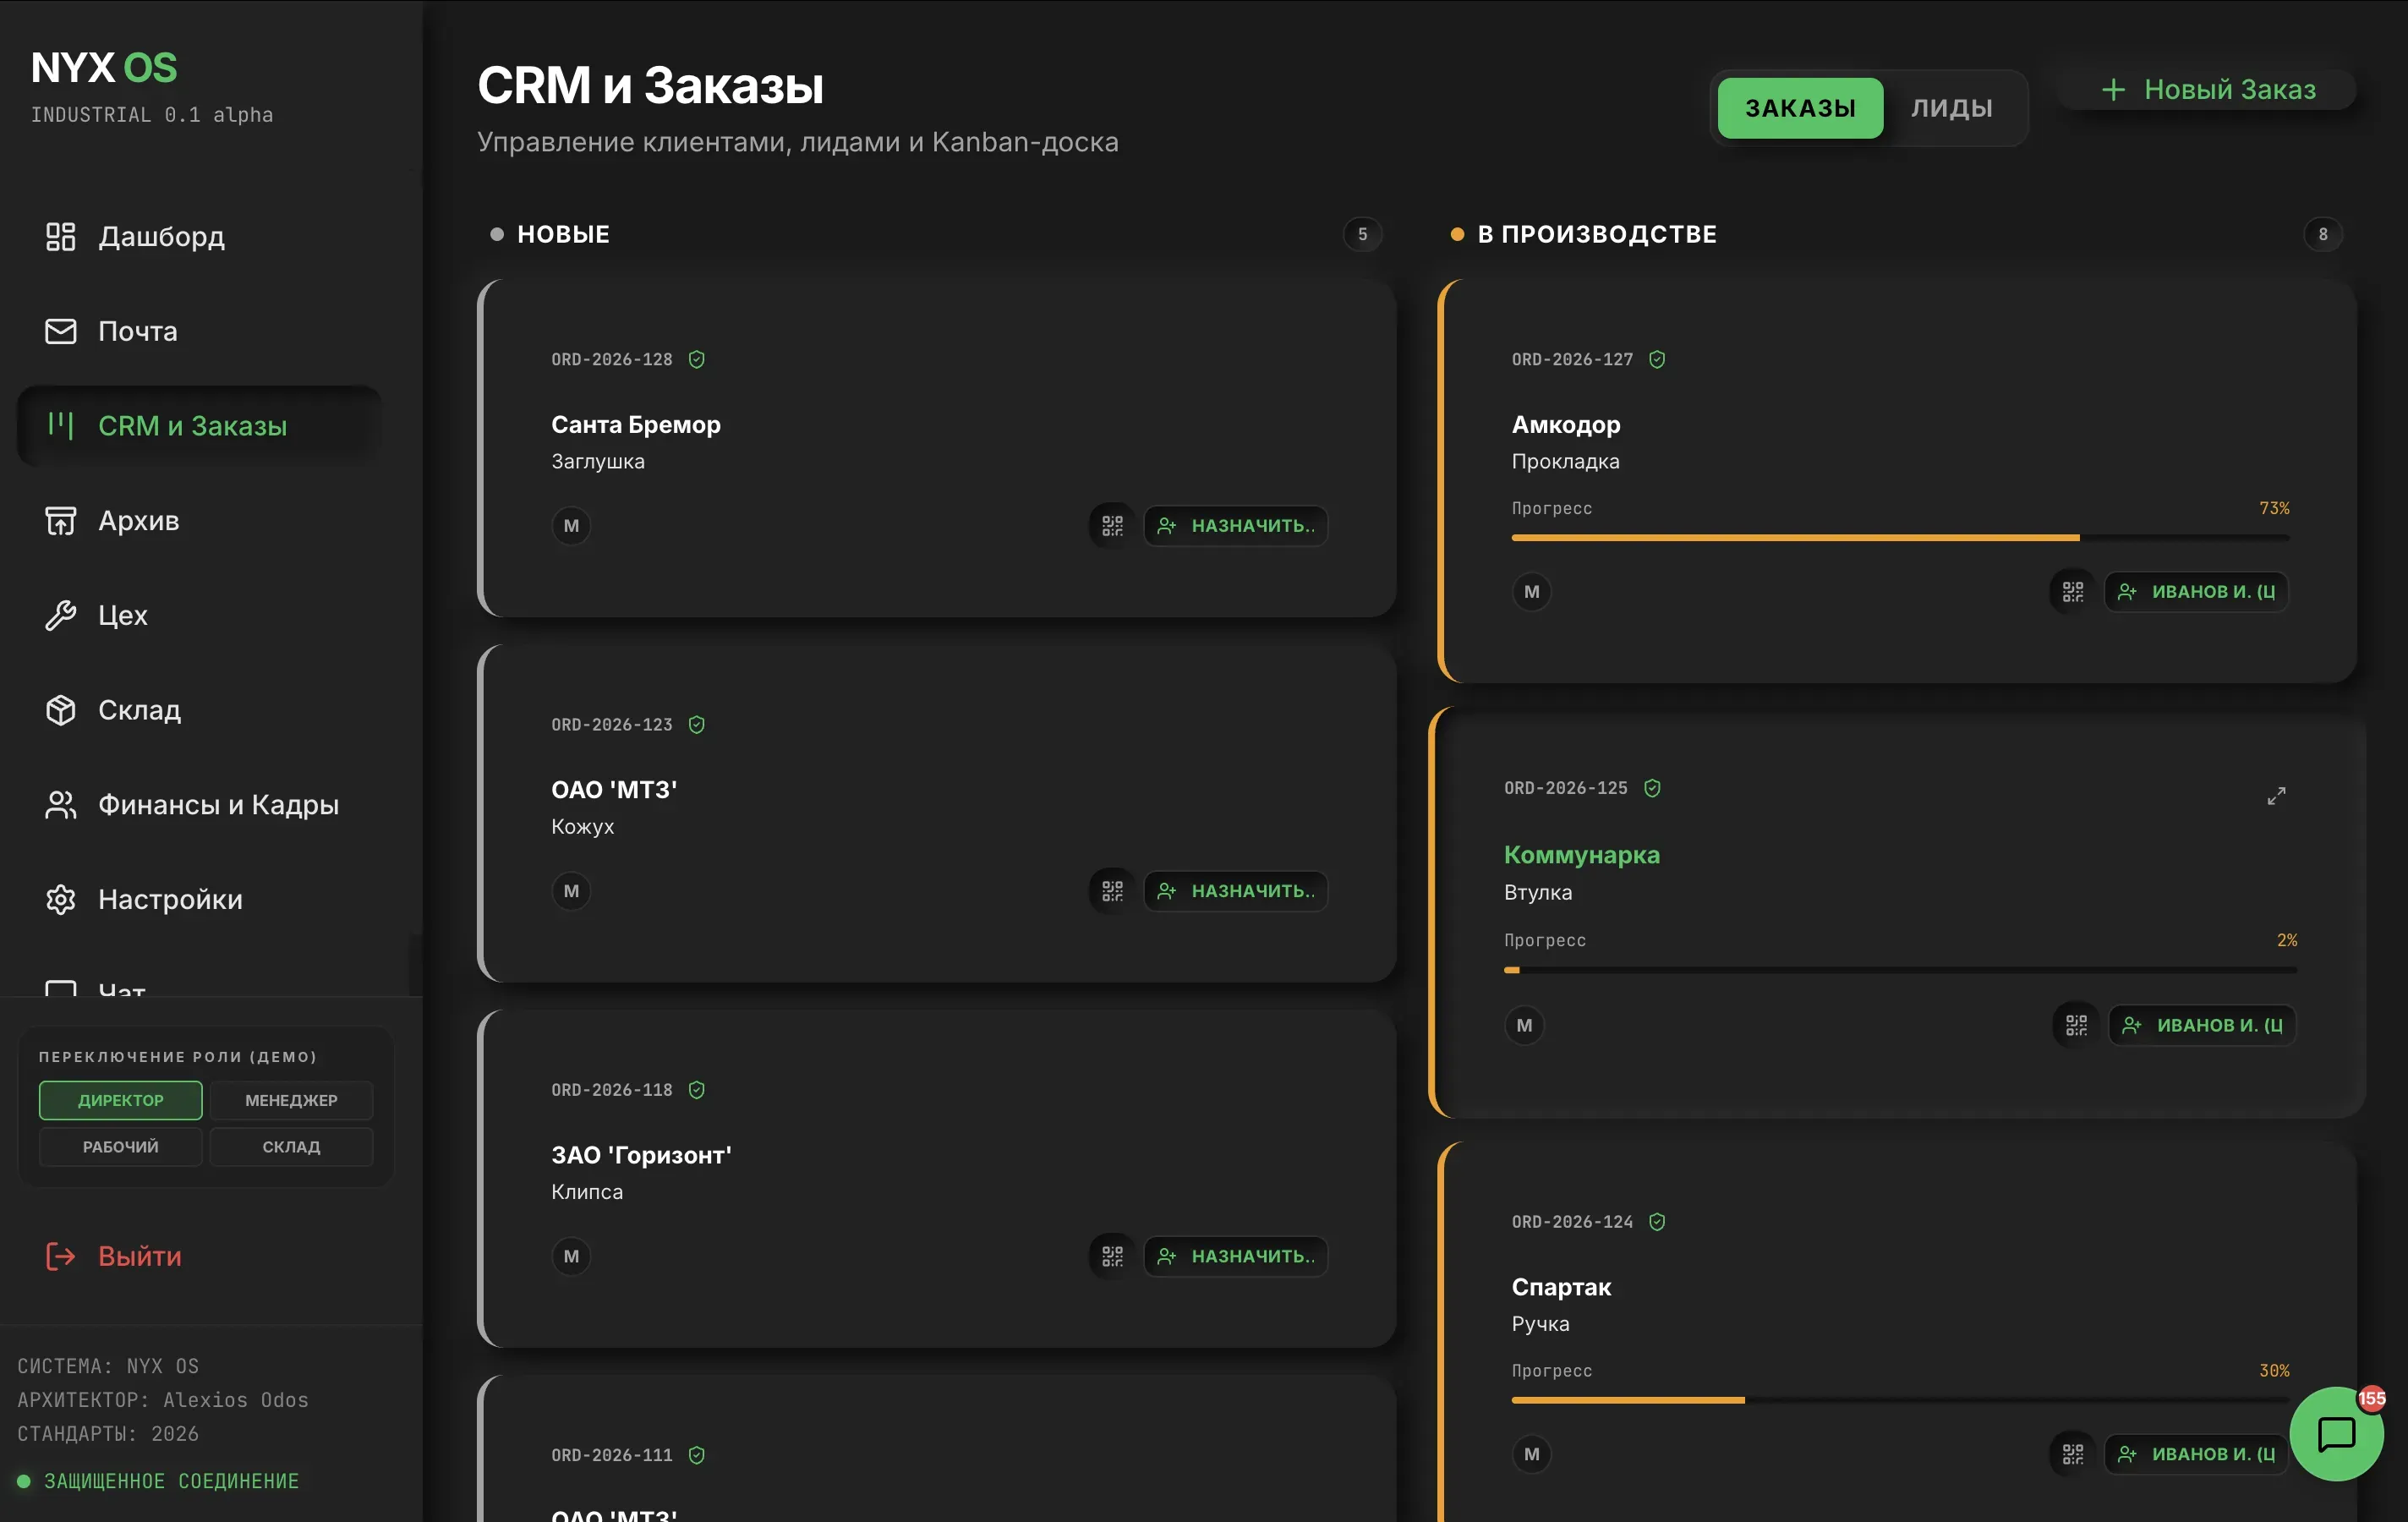This screenshot has height=1522, width=2408.
Task: Open assignee picker for Санта Бремор order
Action: (x=1236, y=525)
